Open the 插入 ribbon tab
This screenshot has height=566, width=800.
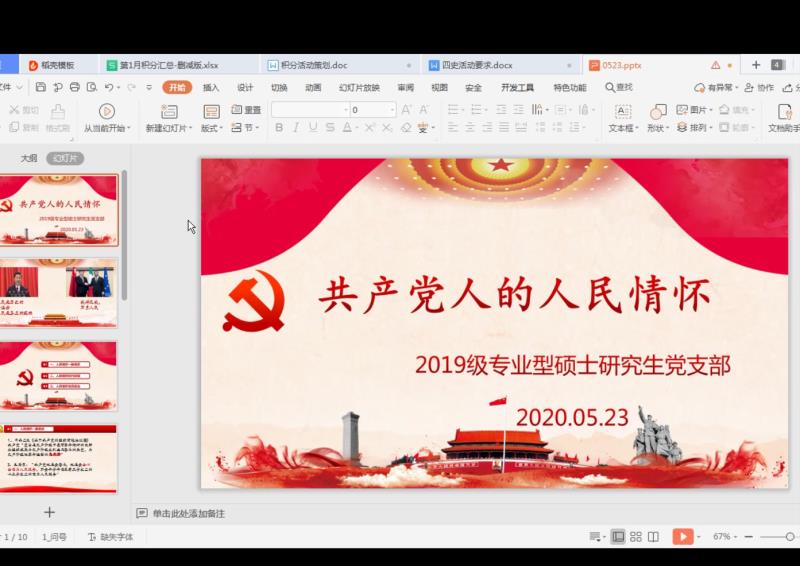211,87
